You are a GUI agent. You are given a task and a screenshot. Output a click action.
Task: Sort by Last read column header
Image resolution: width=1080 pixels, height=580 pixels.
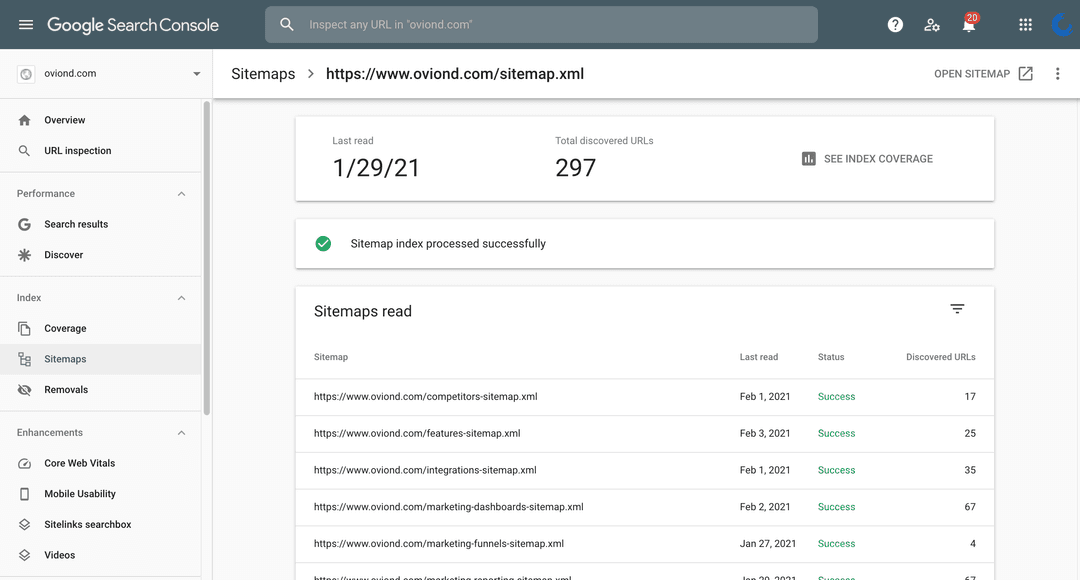tap(758, 357)
